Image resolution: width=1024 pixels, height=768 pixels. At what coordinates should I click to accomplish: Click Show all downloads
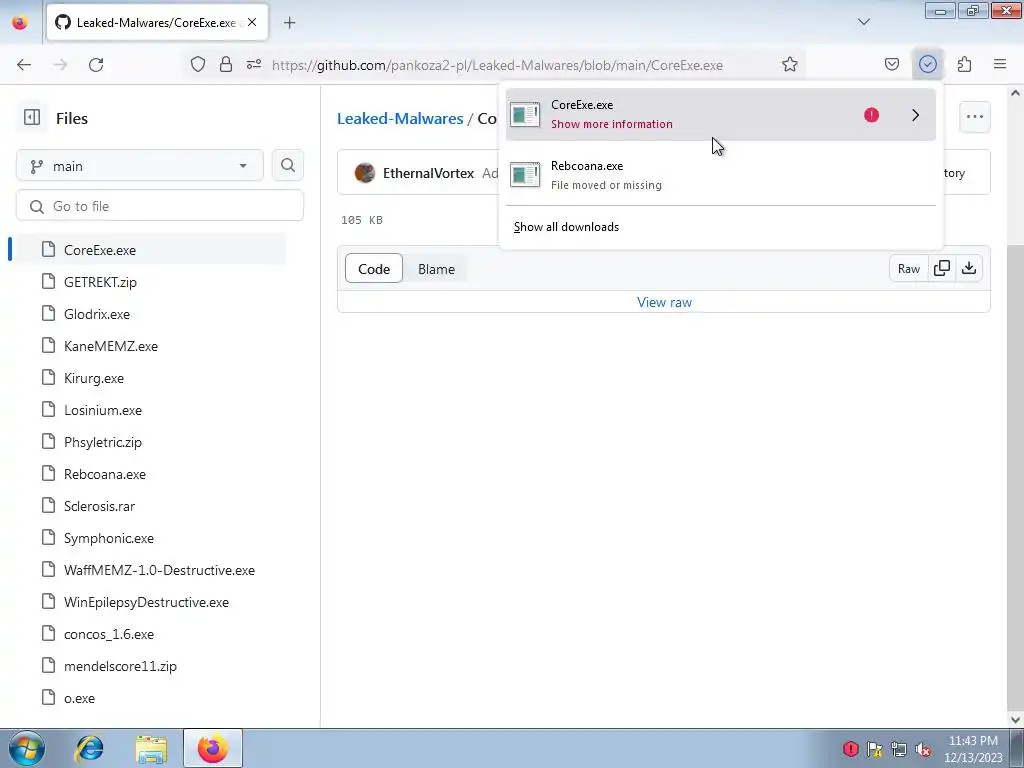[566, 227]
